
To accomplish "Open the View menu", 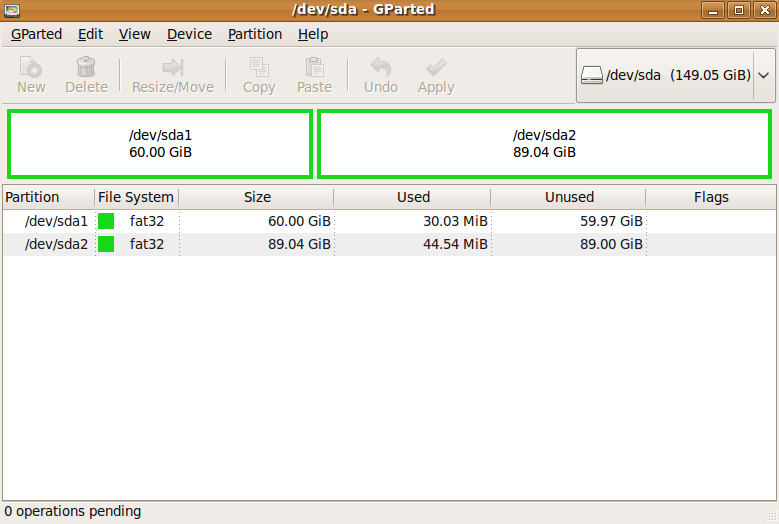I will (135, 34).
